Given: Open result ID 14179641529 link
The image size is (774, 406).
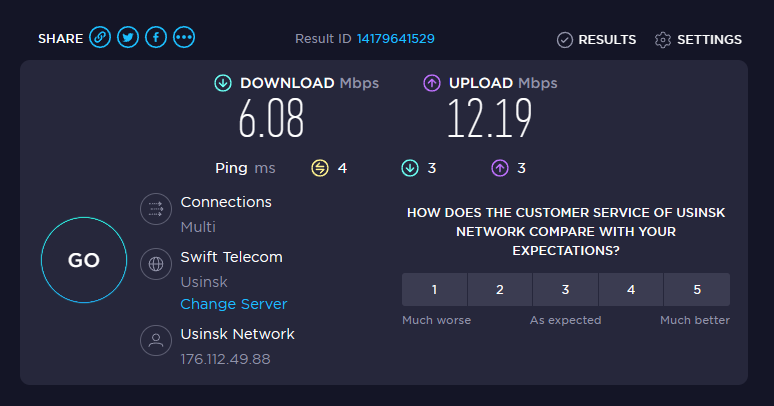Looking at the screenshot, I should (396, 39).
